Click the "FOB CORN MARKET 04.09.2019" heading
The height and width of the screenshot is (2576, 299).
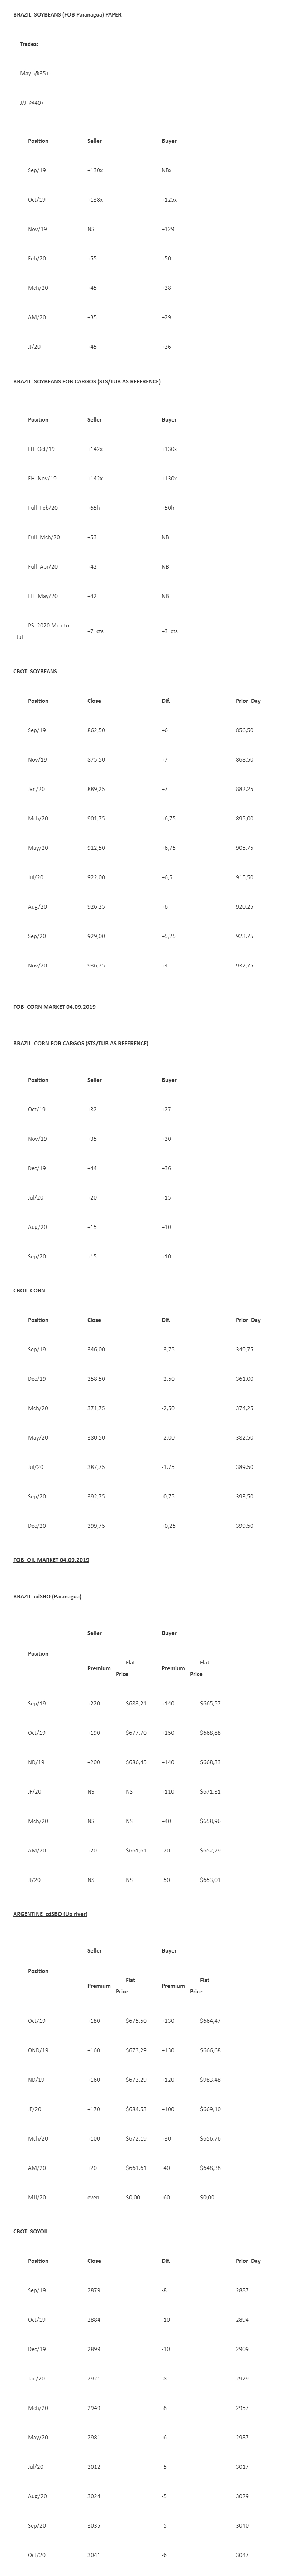pos(54,1006)
